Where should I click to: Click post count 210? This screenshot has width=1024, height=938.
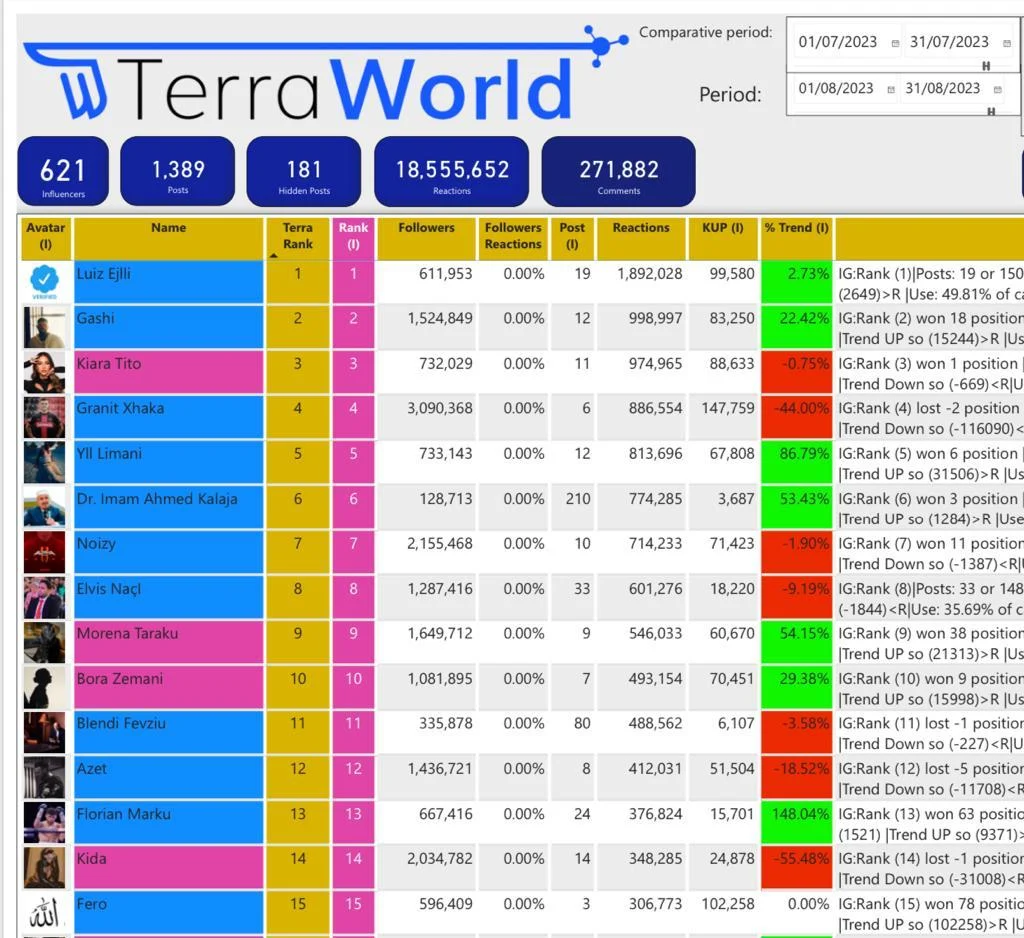point(578,498)
